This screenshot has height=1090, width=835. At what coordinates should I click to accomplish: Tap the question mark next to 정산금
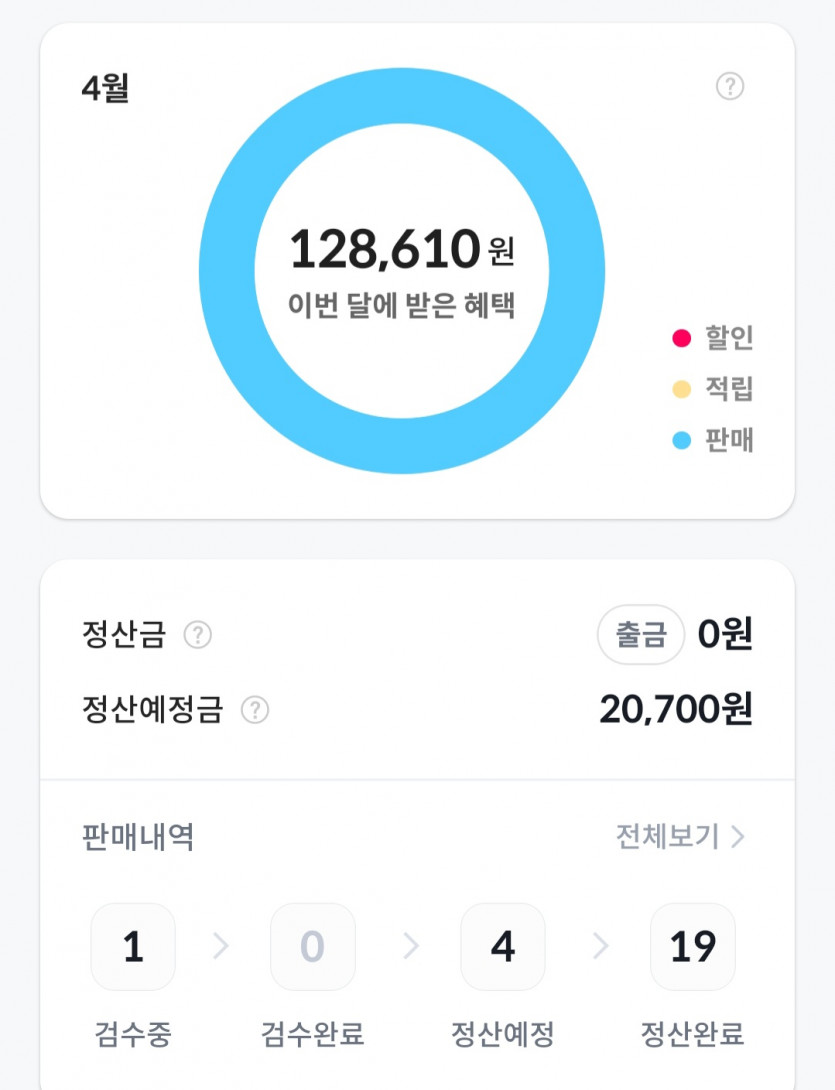(x=198, y=635)
